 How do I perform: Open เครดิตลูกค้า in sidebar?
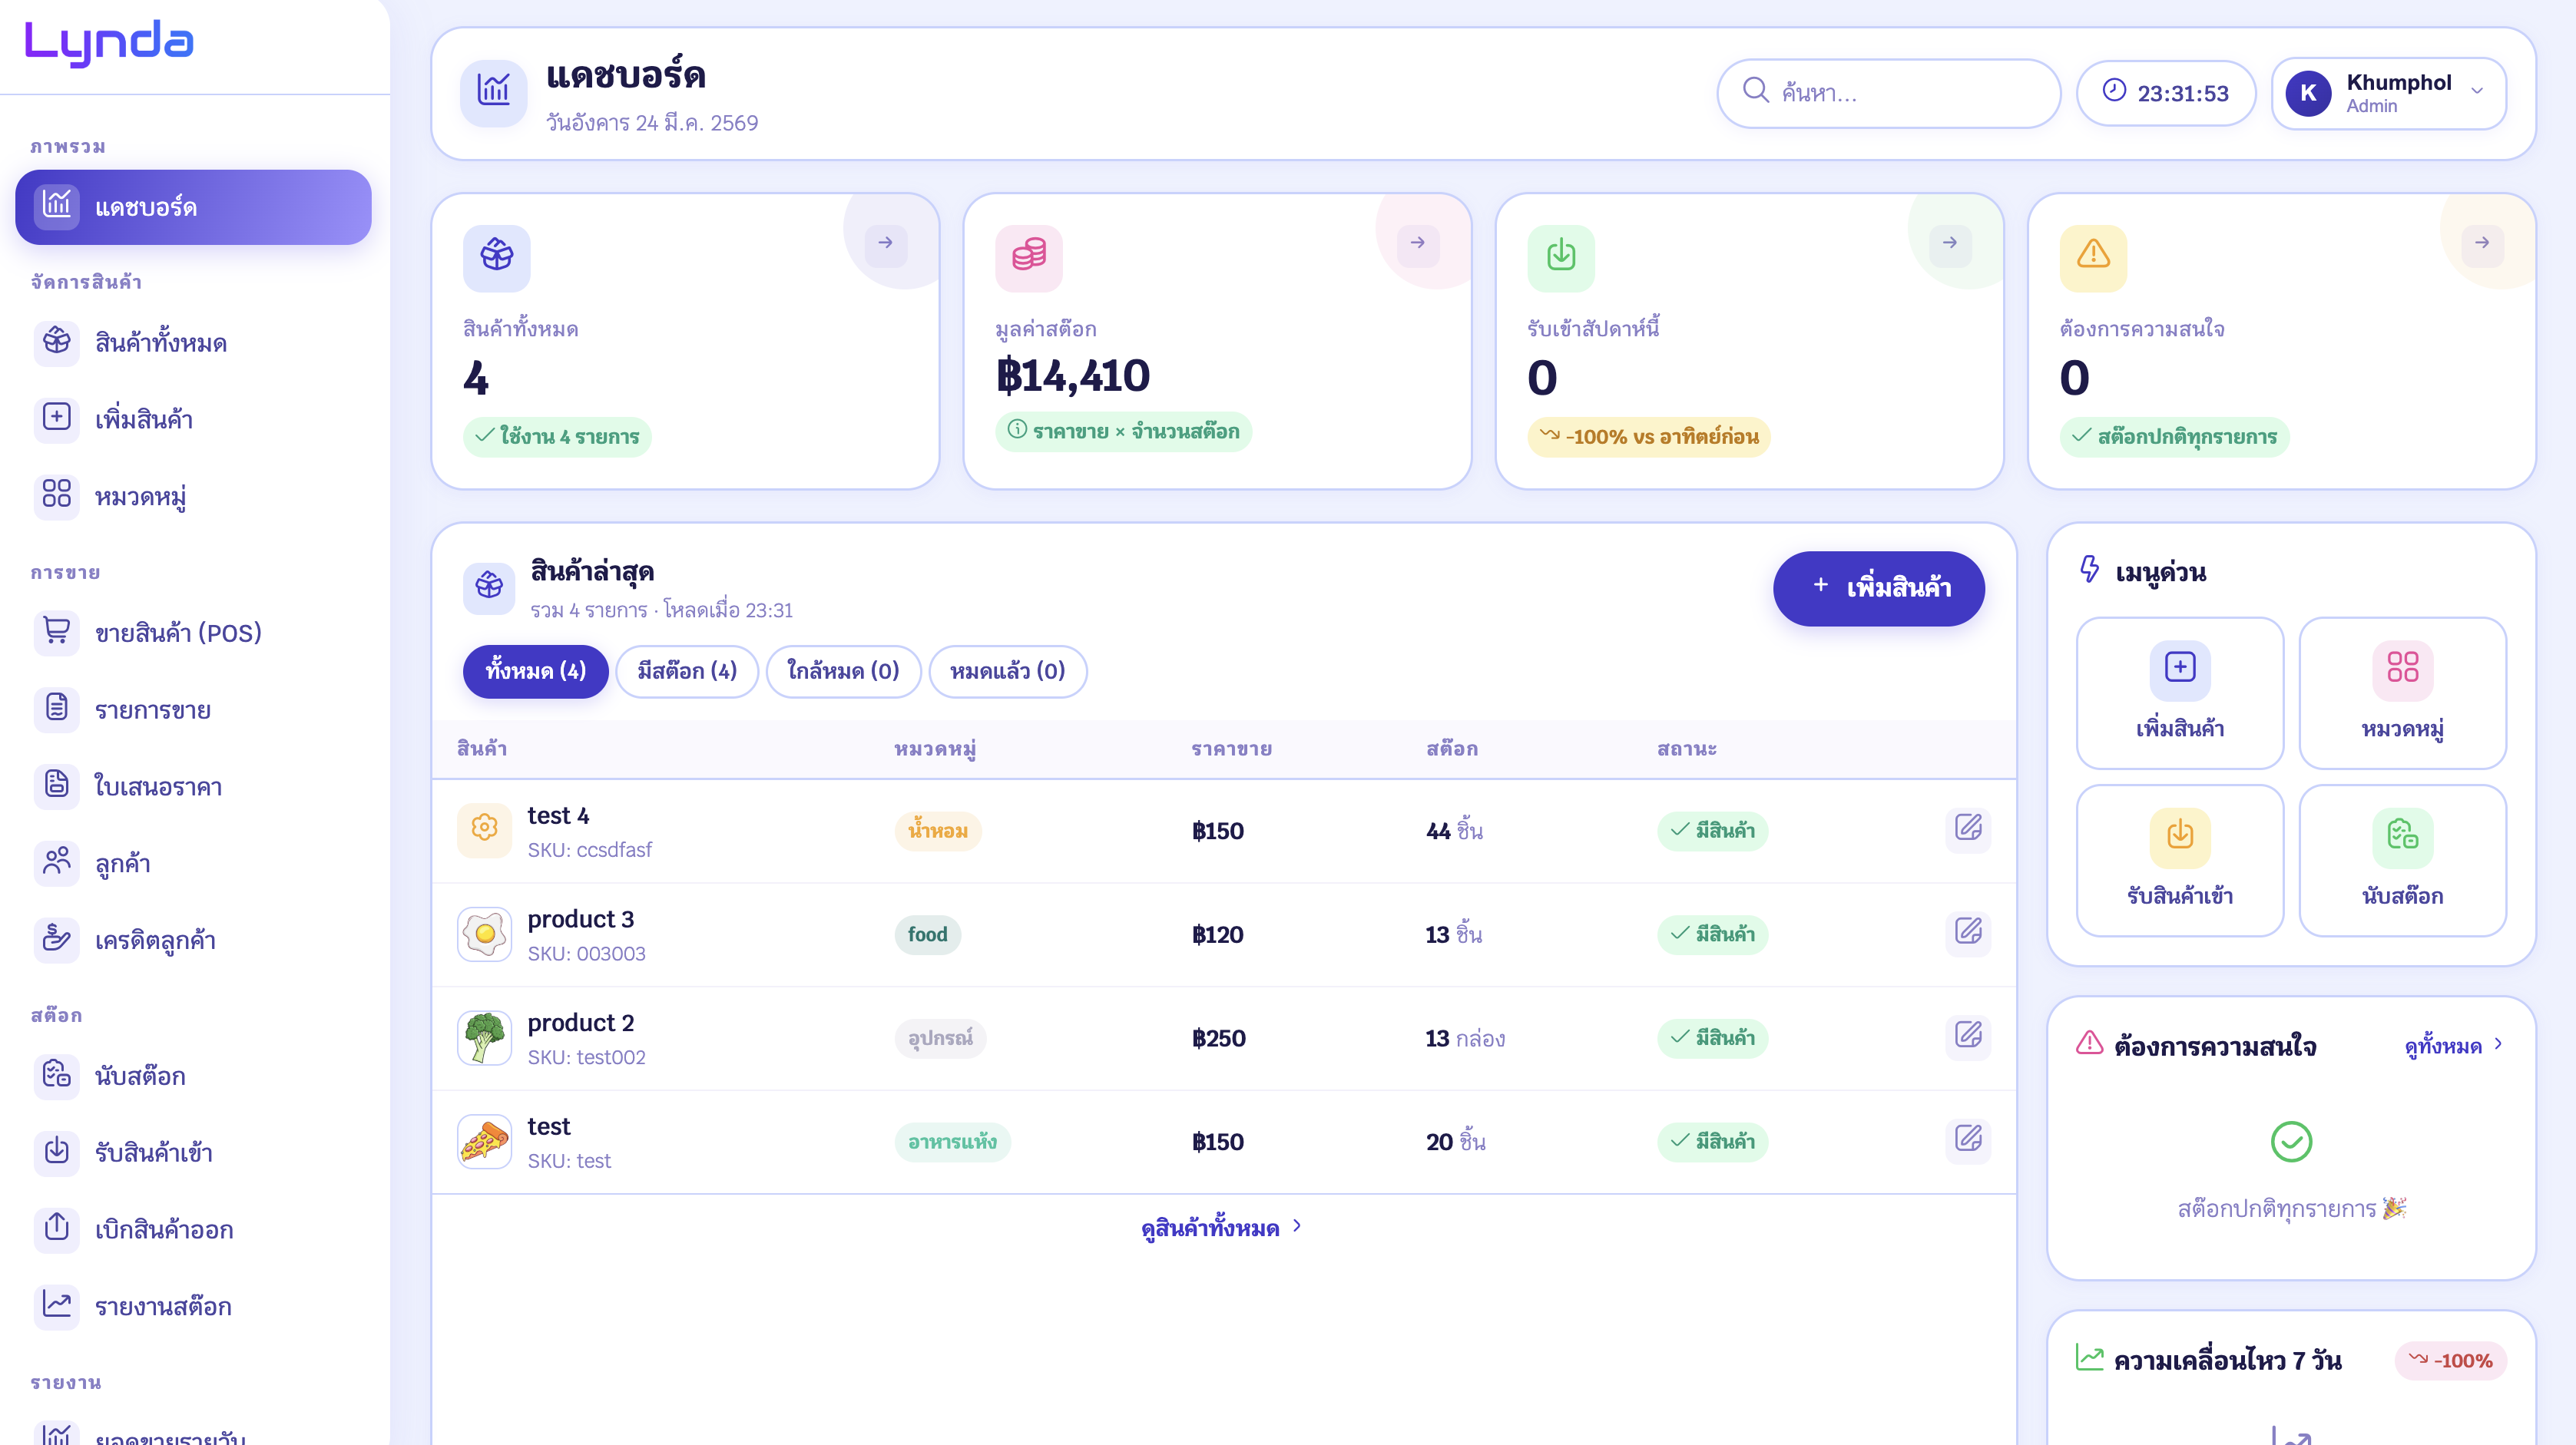pos(155,940)
